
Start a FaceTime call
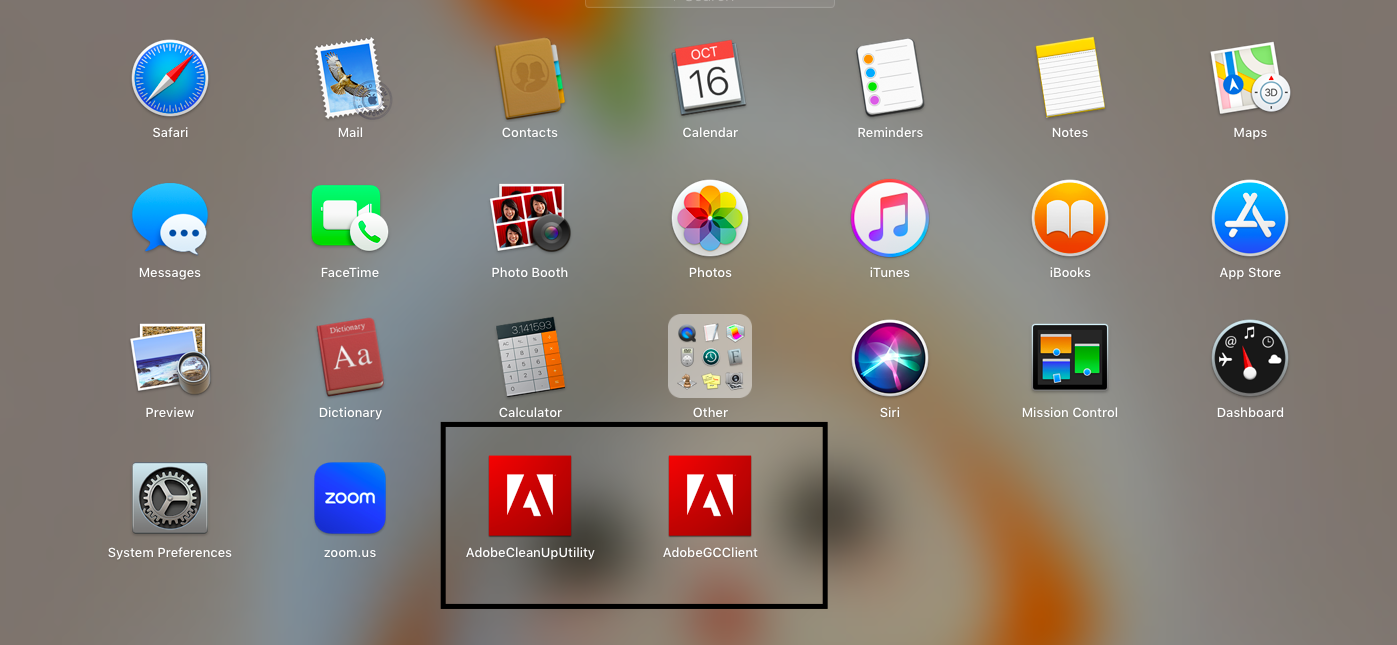pos(350,218)
